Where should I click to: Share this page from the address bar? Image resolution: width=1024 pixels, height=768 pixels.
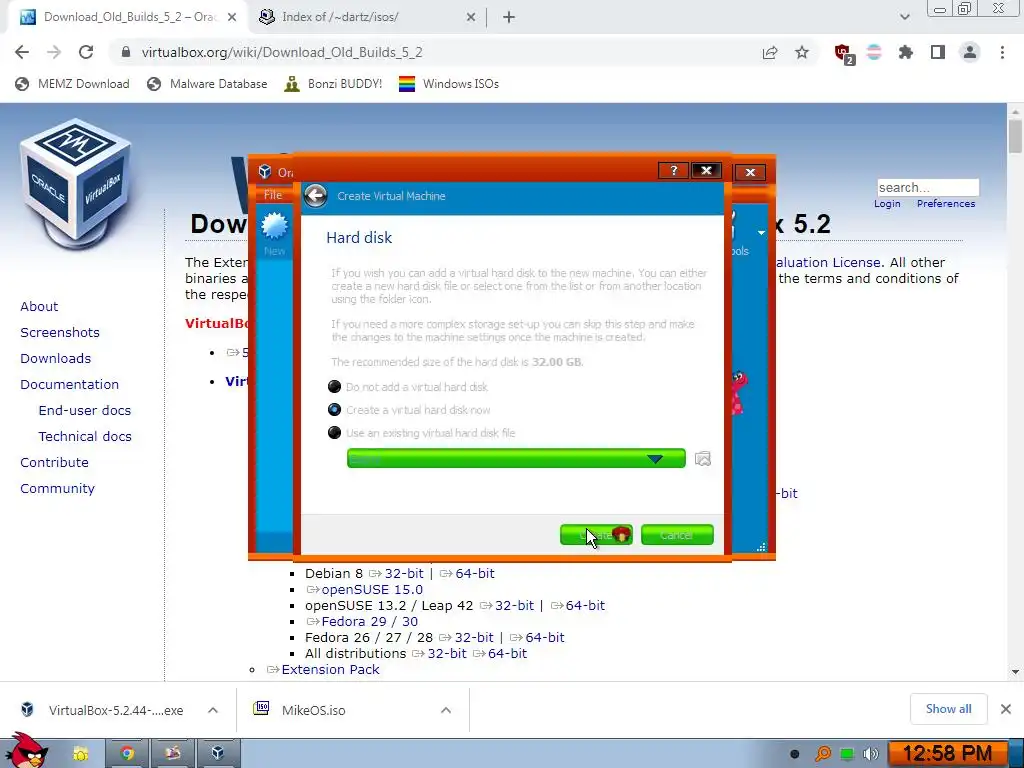(770, 52)
